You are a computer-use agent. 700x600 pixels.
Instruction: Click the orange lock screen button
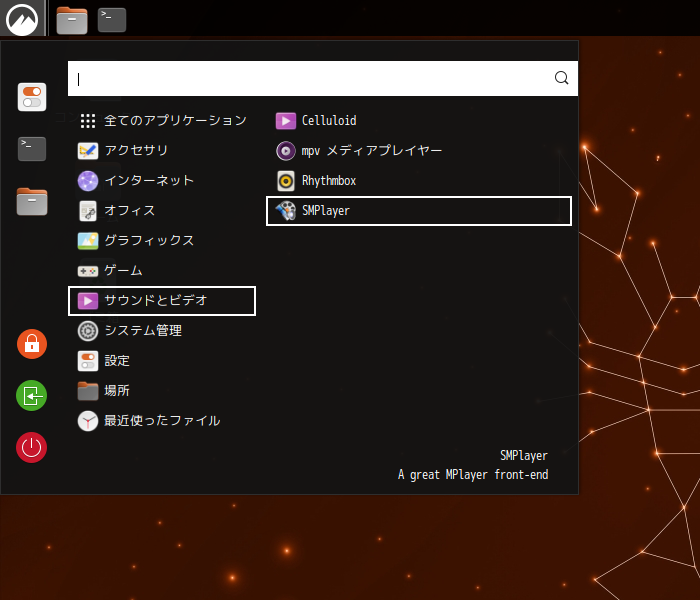[x=32, y=344]
